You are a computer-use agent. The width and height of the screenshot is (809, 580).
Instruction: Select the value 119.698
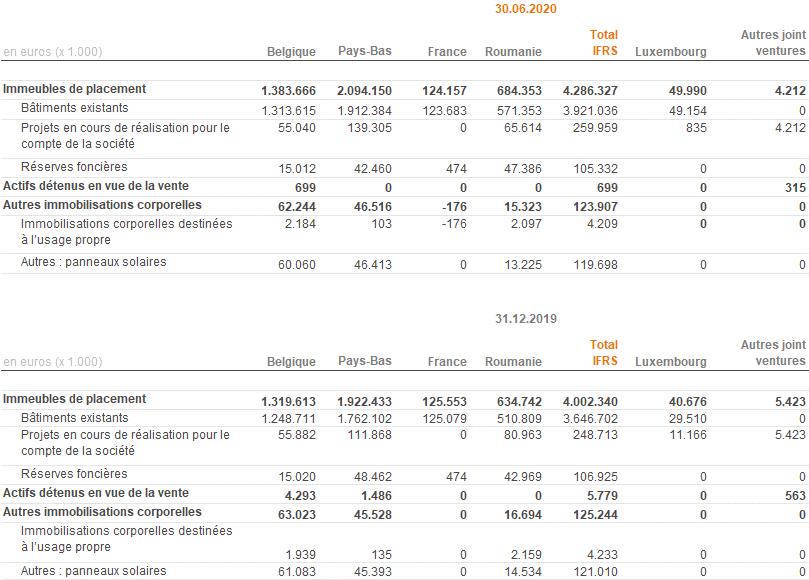click(595, 265)
